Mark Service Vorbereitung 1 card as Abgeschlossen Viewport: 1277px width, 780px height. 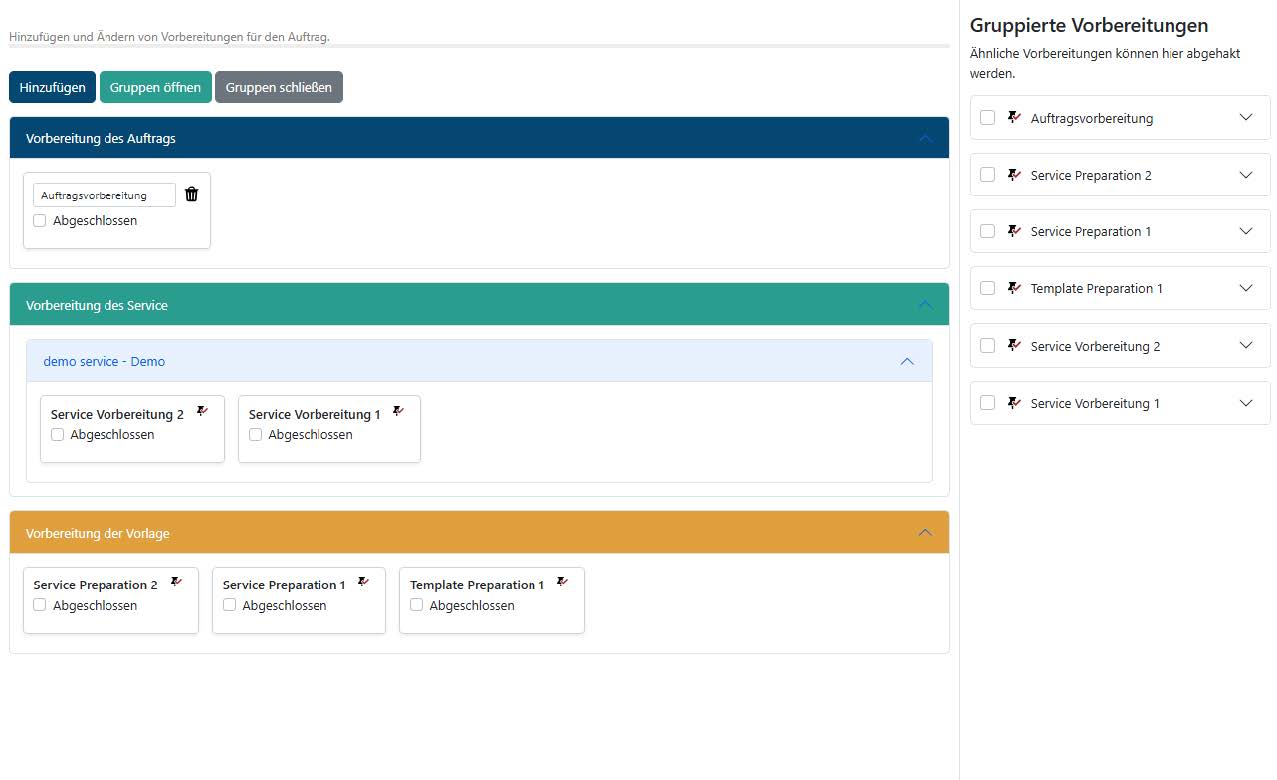point(256,435)
